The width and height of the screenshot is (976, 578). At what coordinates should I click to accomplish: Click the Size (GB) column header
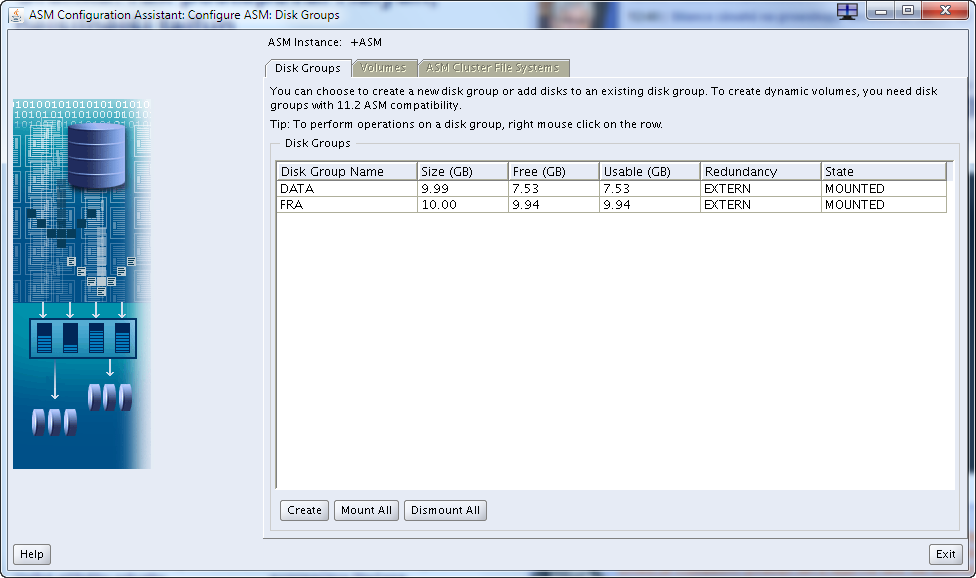[x=462, y=171]
